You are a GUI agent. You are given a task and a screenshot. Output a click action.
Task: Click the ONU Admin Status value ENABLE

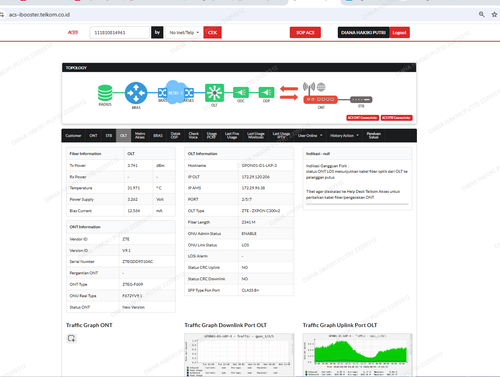click(249, 233)
